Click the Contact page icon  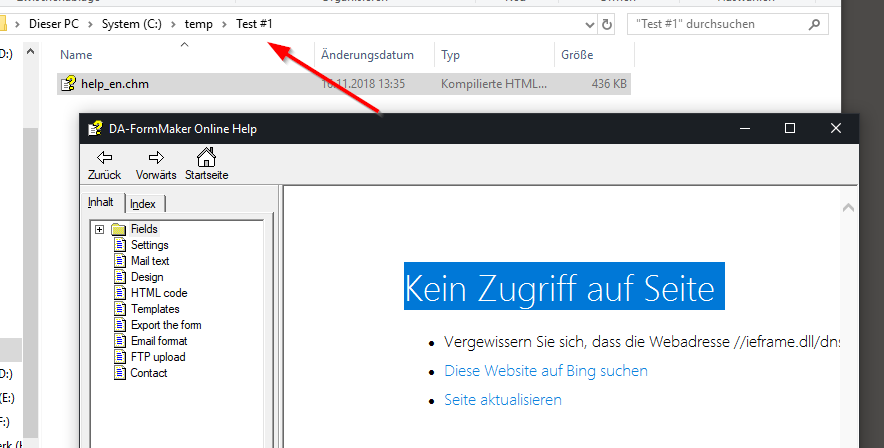120,372
